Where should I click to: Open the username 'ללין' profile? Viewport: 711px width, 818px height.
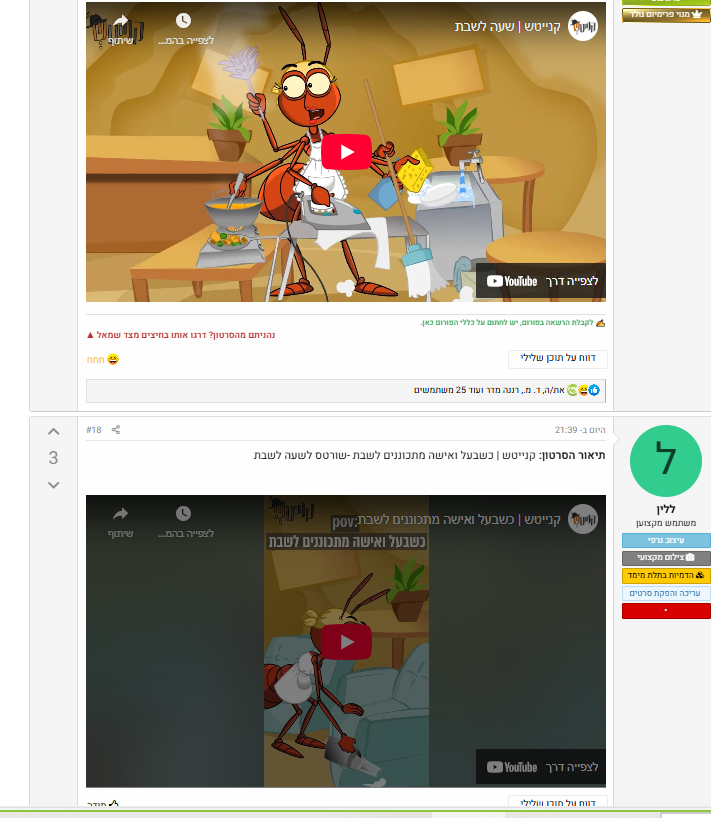click(666, 509)
